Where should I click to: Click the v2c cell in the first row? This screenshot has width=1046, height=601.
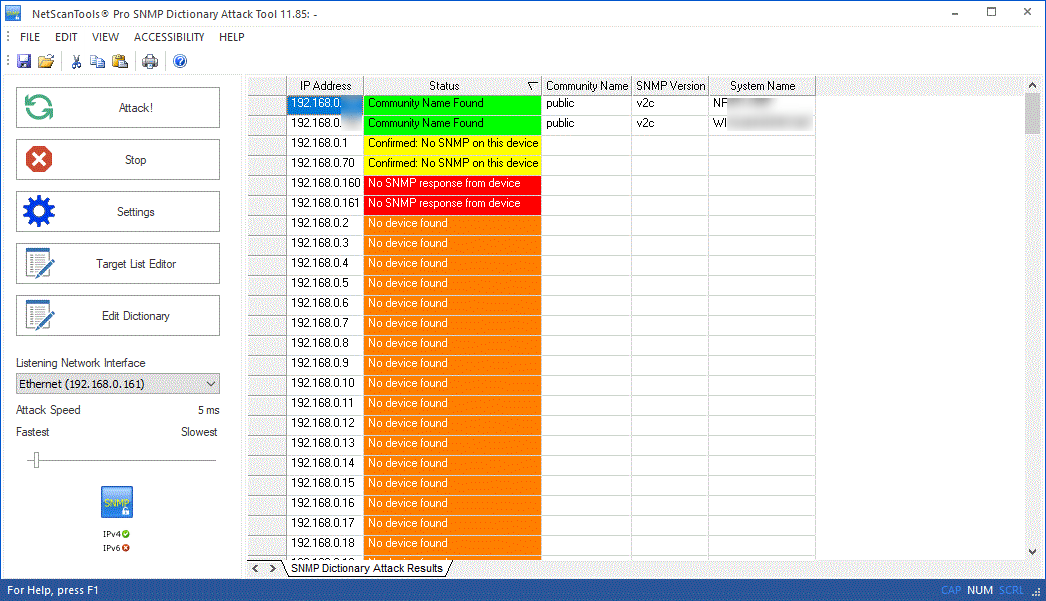click(x=670, y=103)
